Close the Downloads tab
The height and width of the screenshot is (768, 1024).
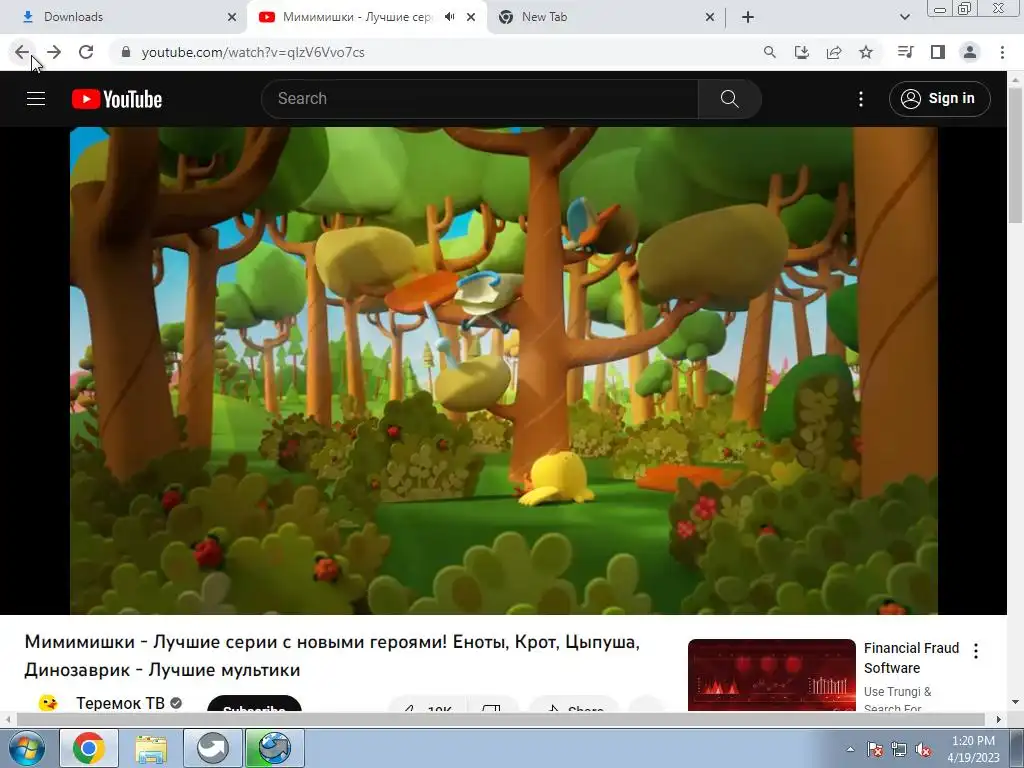232,17
